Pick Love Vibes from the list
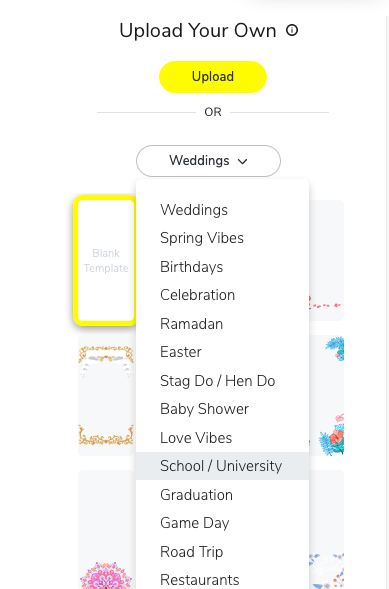 [x=222, y=438]
